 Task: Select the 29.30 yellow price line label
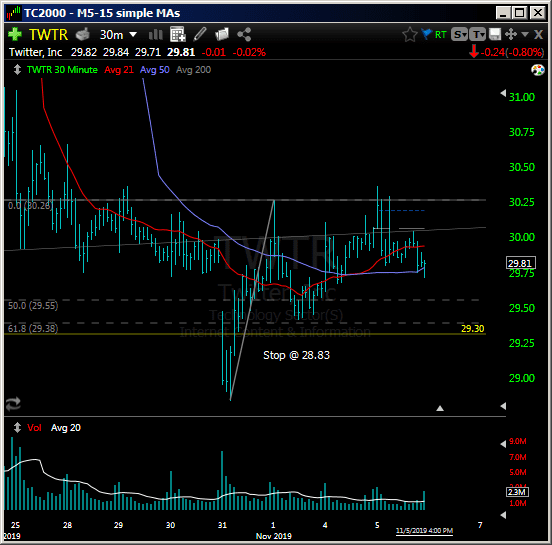click(472, 328)
